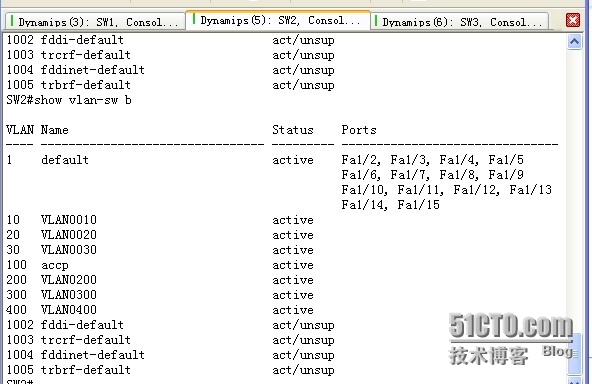
Task: Click the 'VLAN0030' name
Action: pyautogui.click(x=69, y=250)
